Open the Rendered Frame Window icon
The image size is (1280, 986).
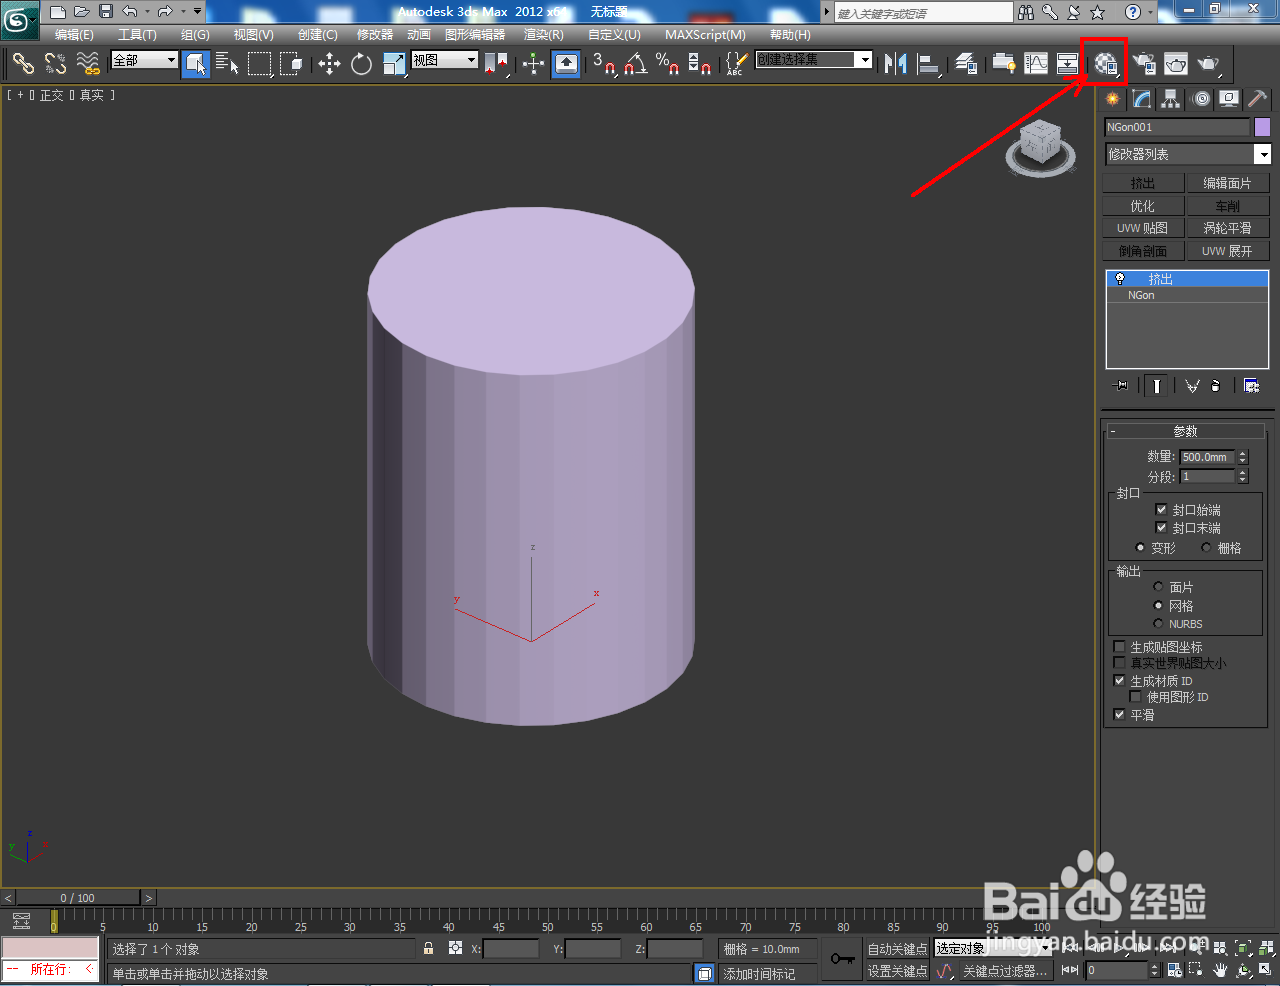tap(1176, 64)
